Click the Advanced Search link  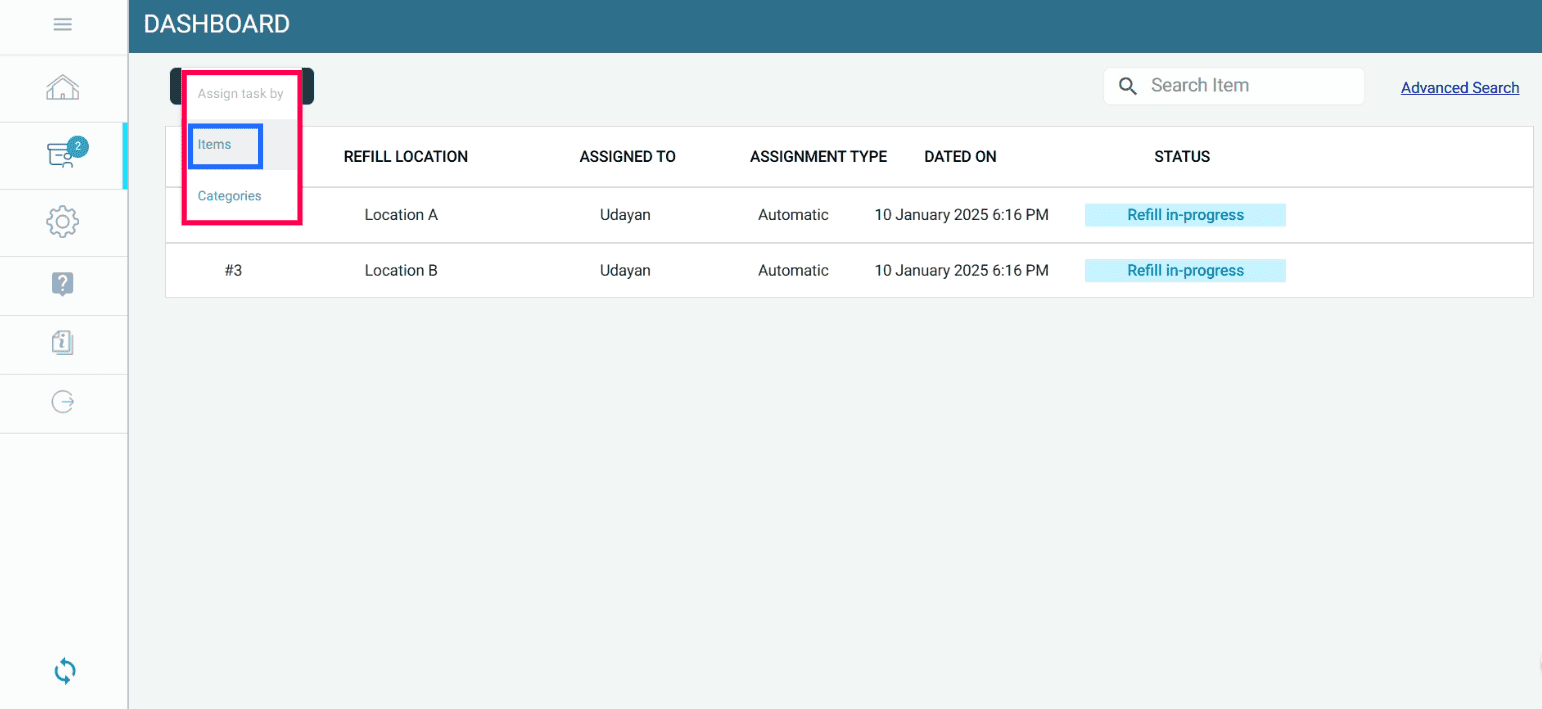[x=1459, y=88]
